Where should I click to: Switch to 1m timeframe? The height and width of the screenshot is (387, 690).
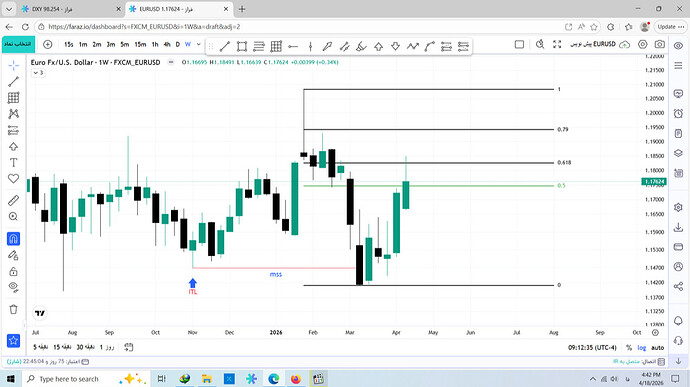click(83, 44)
